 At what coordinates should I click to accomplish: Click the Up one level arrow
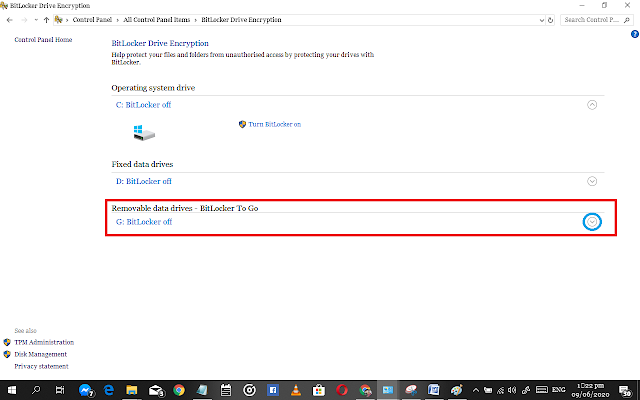tap(46, 20)
